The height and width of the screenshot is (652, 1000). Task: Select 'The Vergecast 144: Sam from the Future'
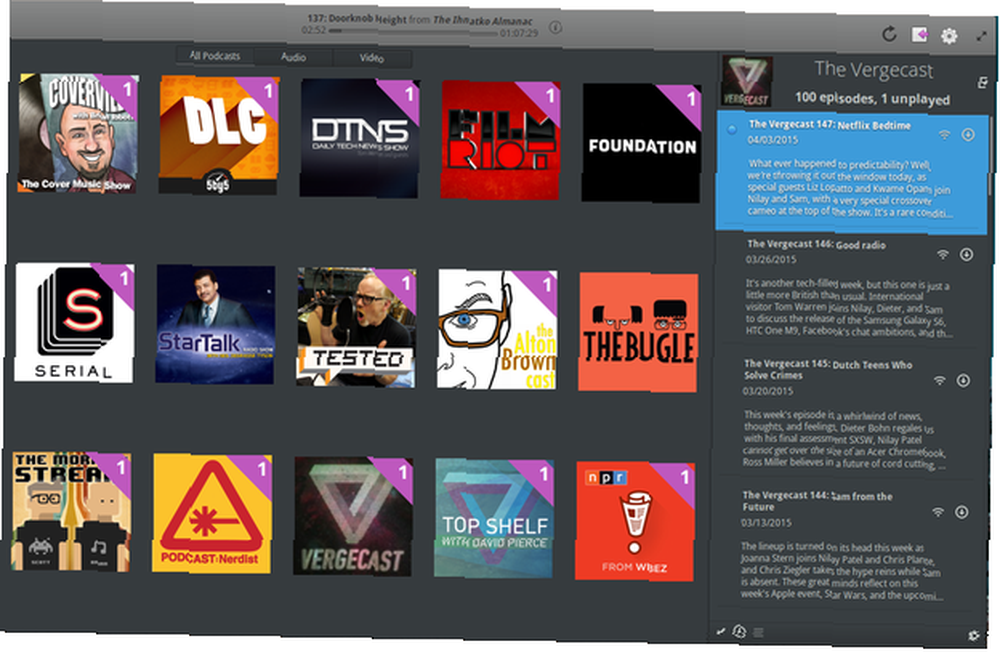(817, 501)
